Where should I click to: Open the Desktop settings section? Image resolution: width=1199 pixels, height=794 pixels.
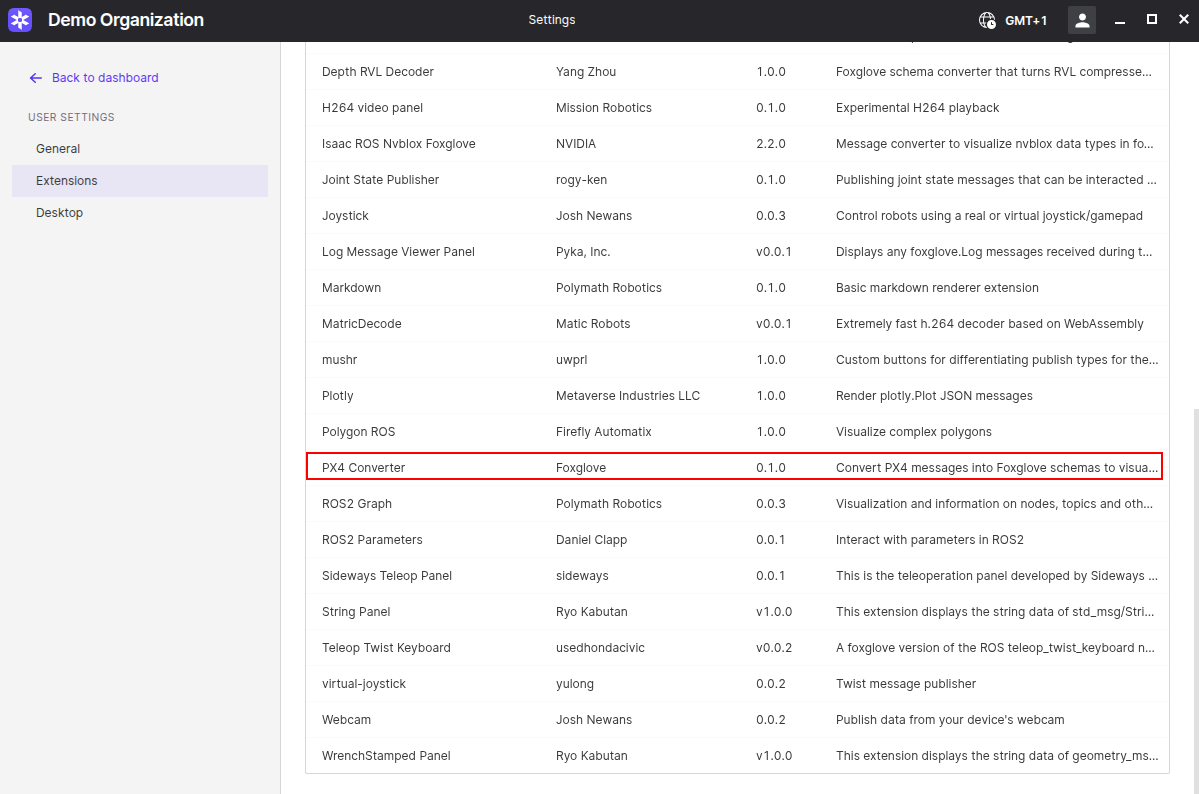point(140,213)
